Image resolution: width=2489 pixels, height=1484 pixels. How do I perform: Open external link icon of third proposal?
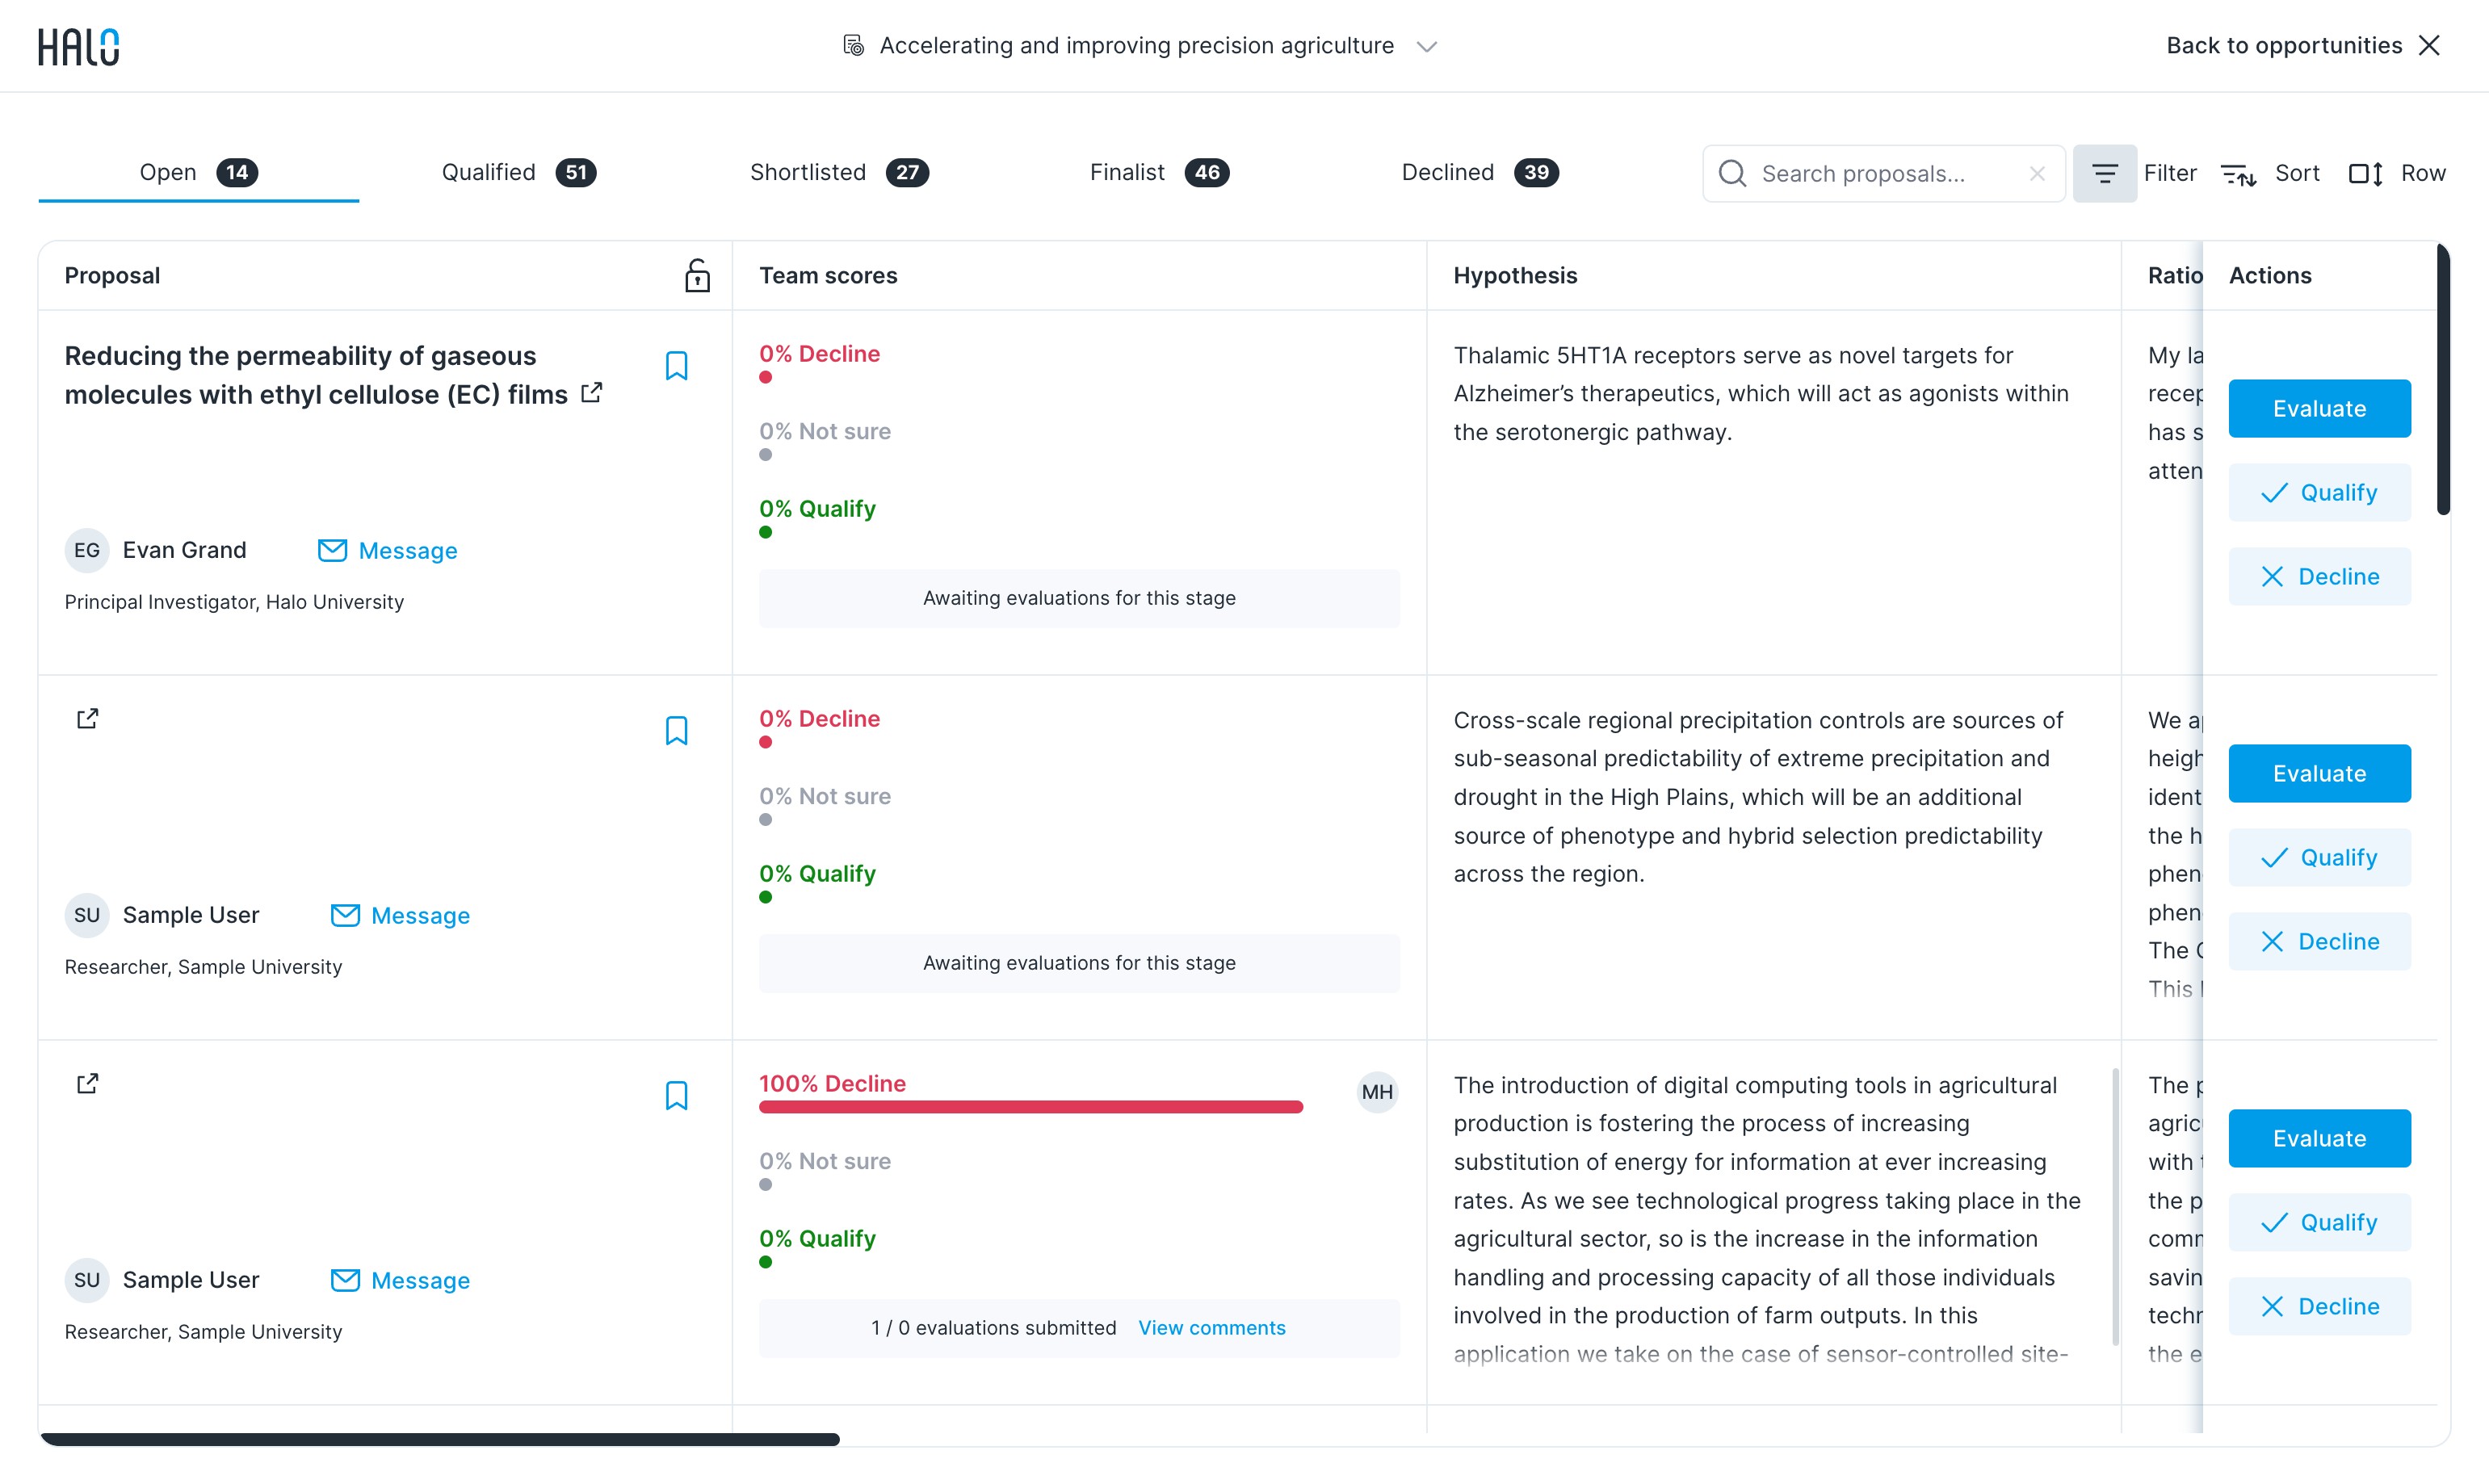[88, 1084]
